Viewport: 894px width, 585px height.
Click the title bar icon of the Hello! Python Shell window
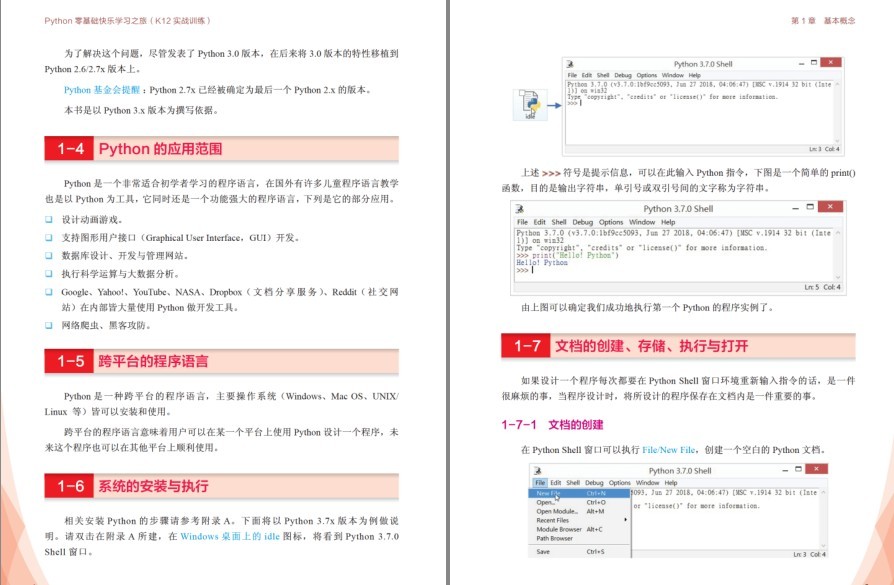click(519, 209)
